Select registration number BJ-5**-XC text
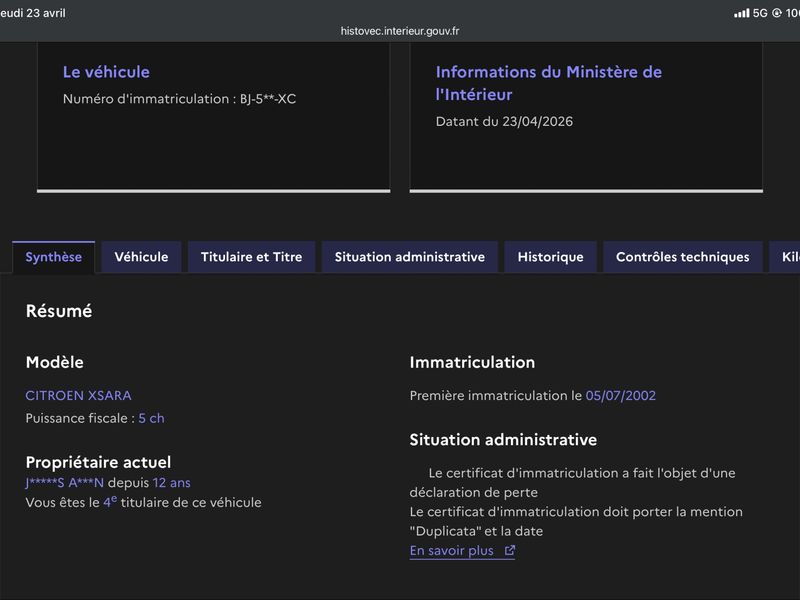The width and height of the screenshot is (800, 600). click(x=268, y=99)
